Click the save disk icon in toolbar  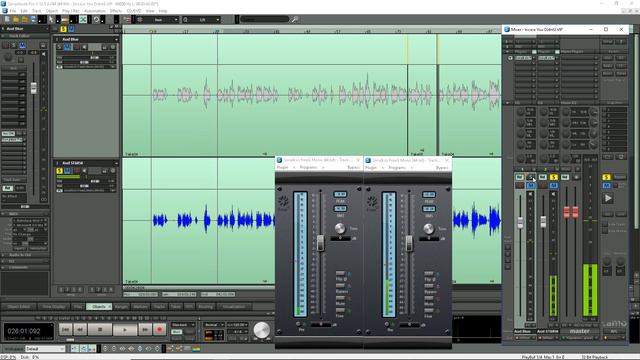coord(33,19)
